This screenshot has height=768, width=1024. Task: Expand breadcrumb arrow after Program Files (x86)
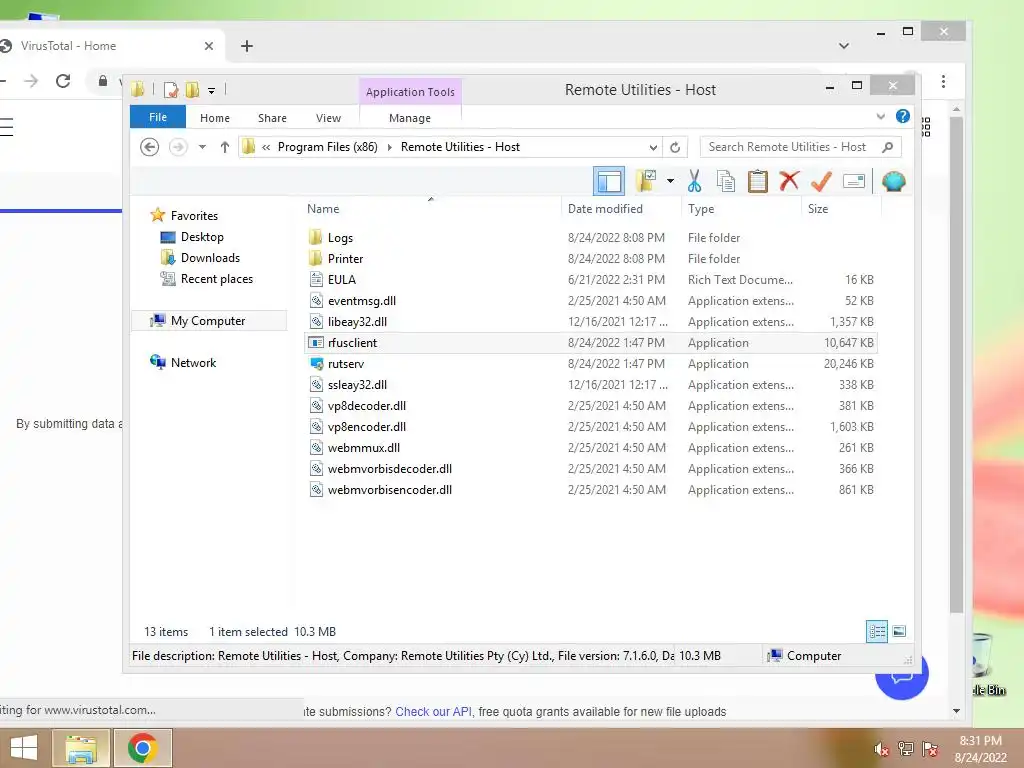tap(390, 147)
